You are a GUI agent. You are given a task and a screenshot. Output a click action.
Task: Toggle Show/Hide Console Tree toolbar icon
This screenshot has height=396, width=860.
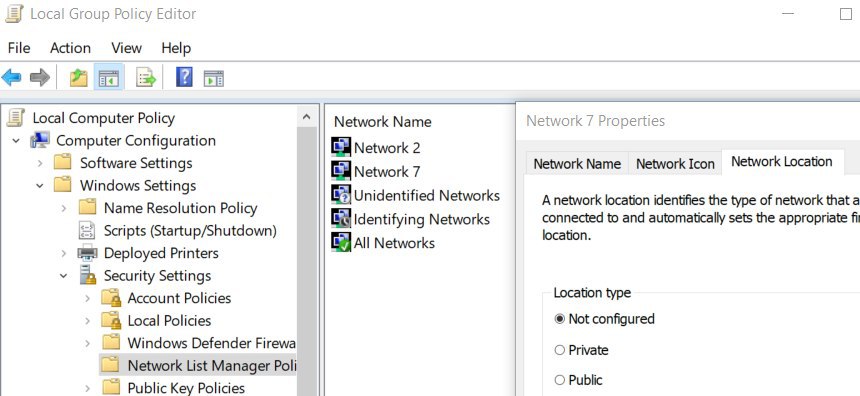tap(109, 78)
